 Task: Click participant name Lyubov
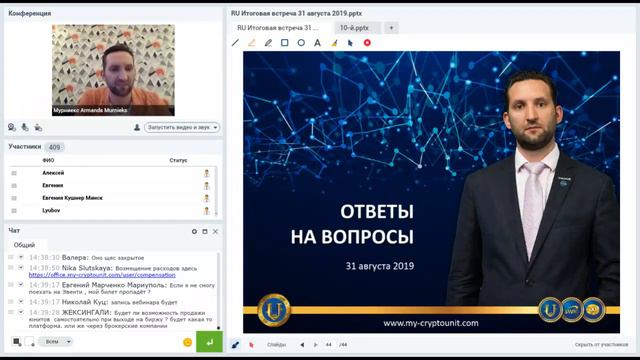51,211
